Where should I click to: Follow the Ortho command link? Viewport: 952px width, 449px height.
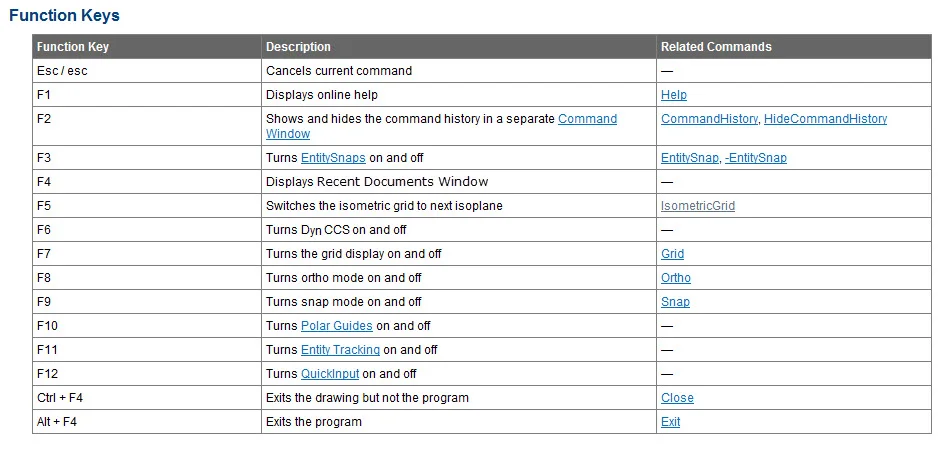point(675,278)
